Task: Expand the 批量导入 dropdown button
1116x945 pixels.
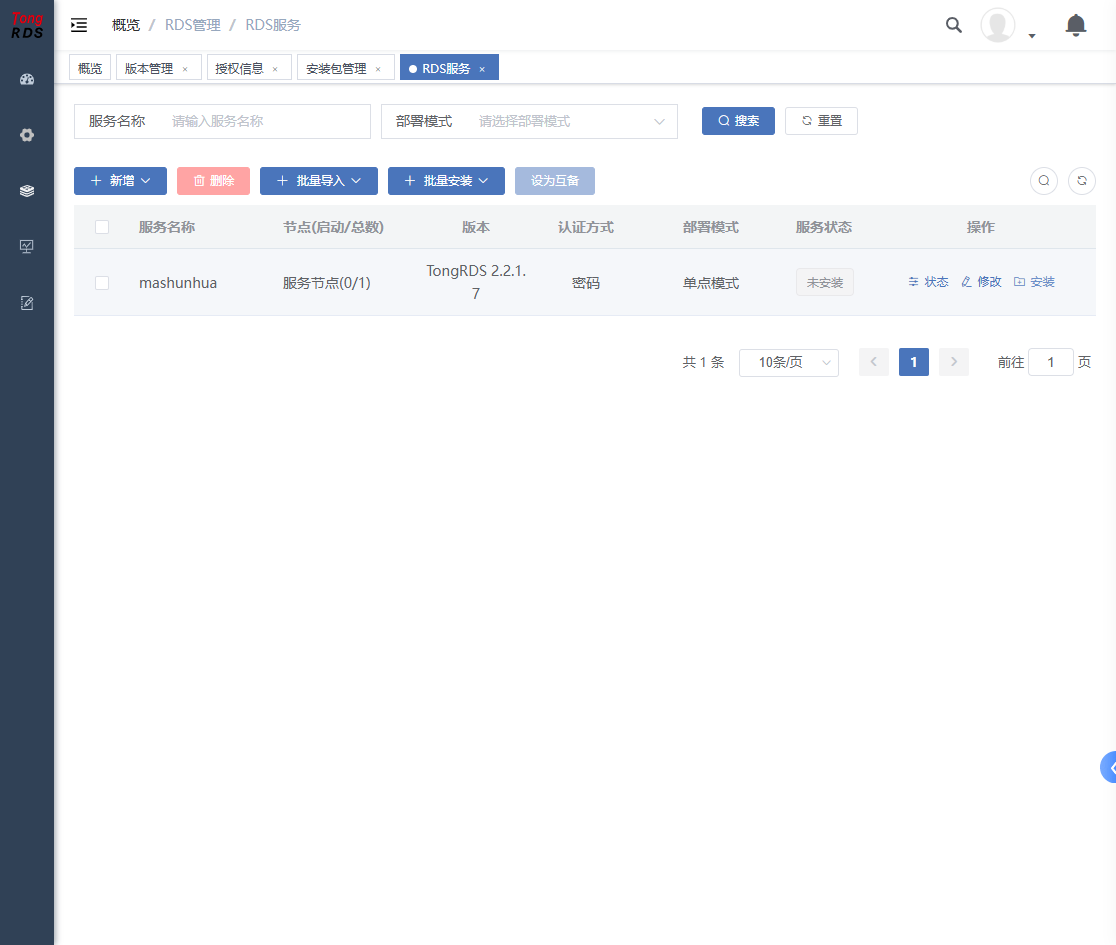Action: [x=319, y=181]
